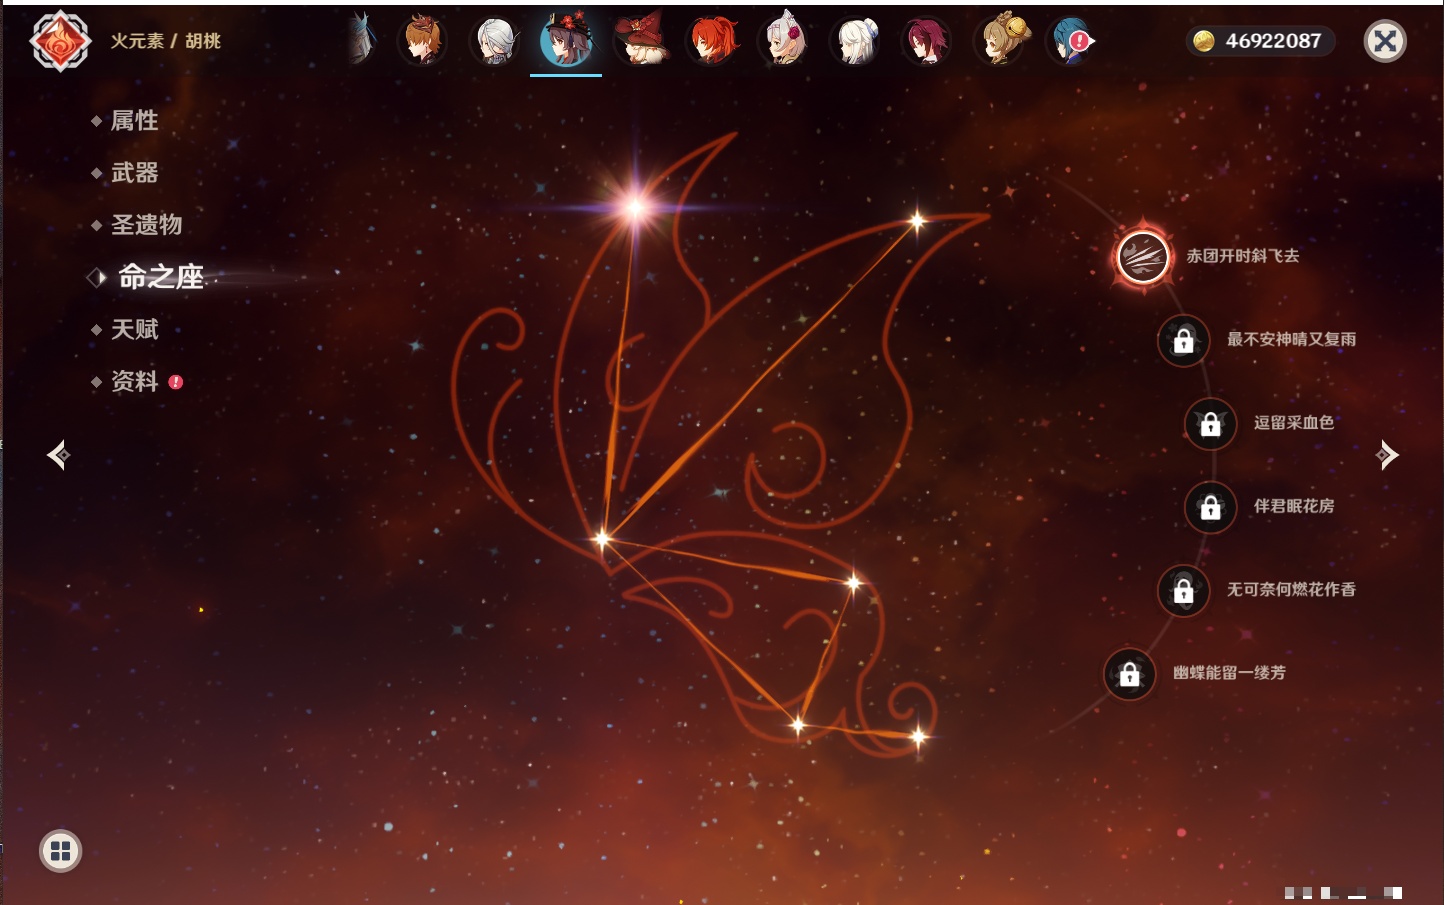Image resolution: width=1444 pixels, height=905 pixels.
Task: Click the constellation label 伴君眠花房
Action: (x=1294, y=506)
